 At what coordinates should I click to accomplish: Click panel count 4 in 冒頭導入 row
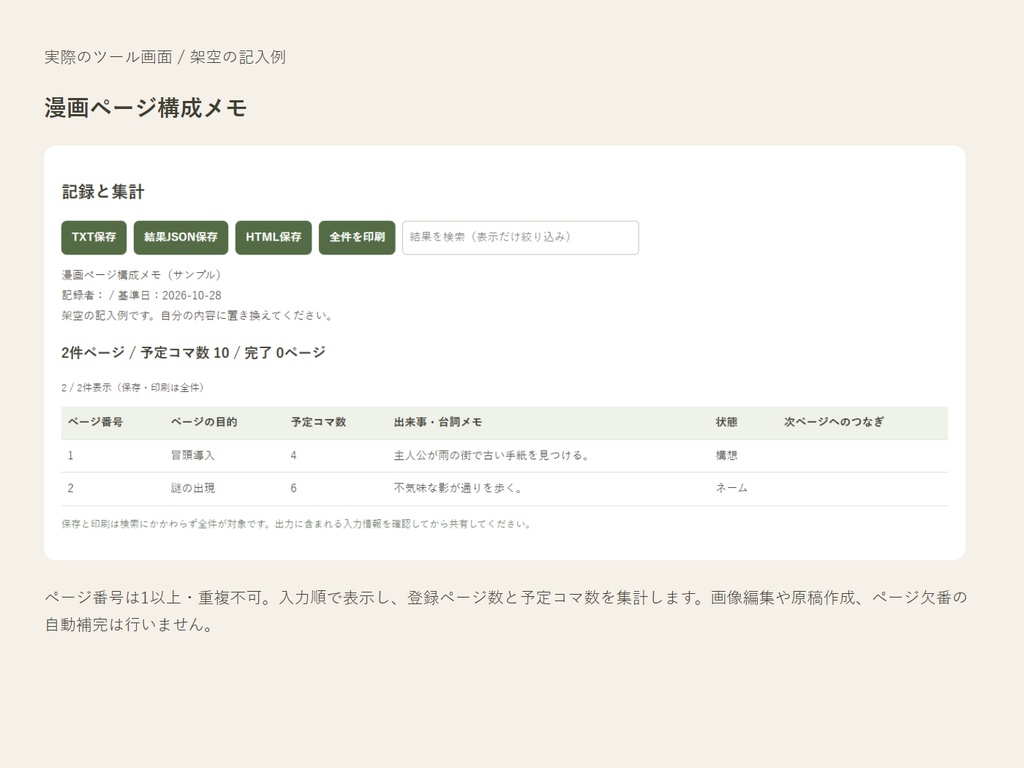point(294,455)
